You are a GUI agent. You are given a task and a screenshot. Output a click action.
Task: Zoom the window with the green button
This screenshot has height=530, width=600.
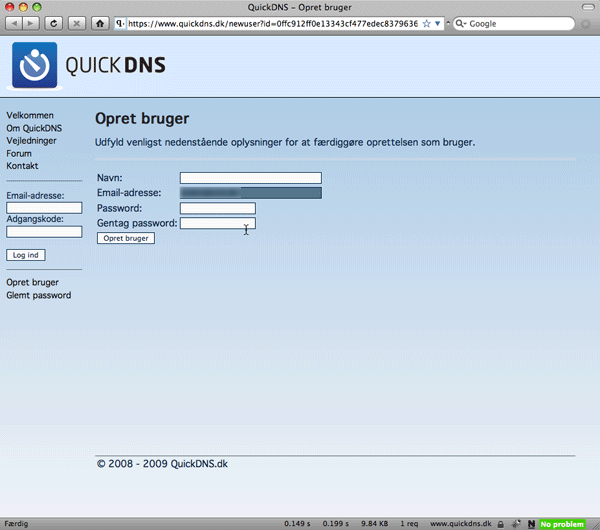coord(37,7)
